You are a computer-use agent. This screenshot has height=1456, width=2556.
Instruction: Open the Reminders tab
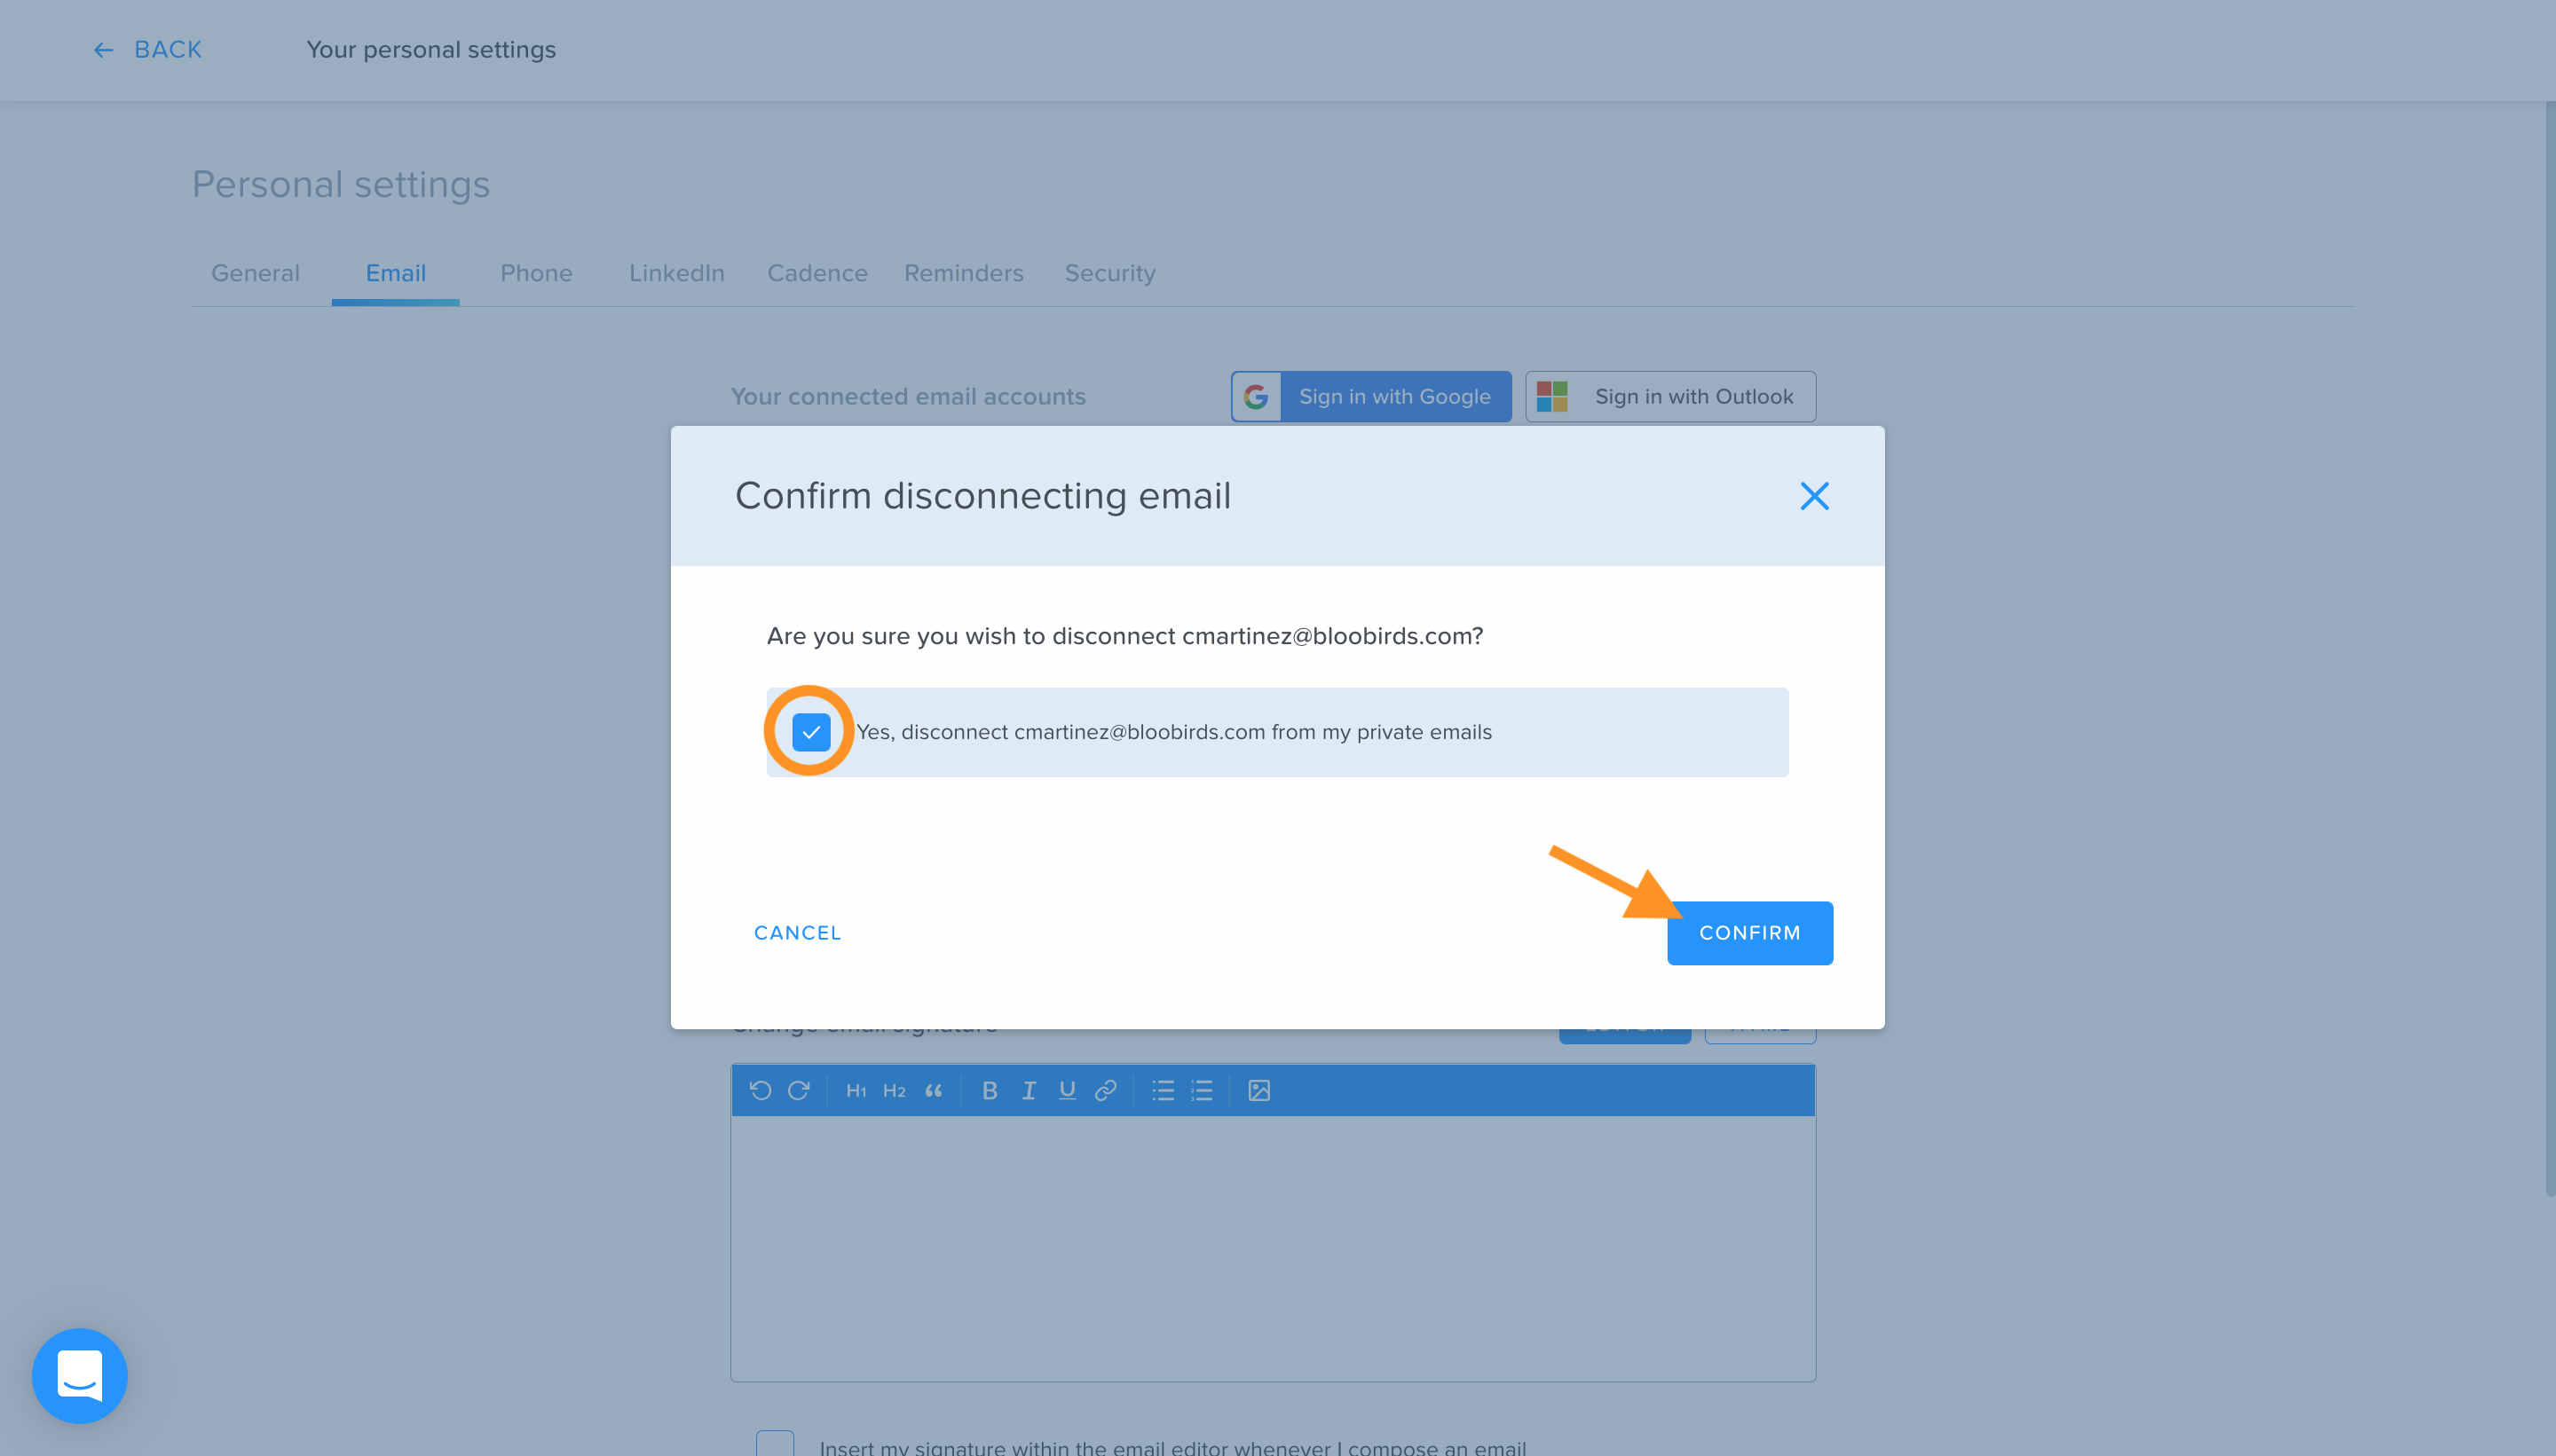pos(963,273)
